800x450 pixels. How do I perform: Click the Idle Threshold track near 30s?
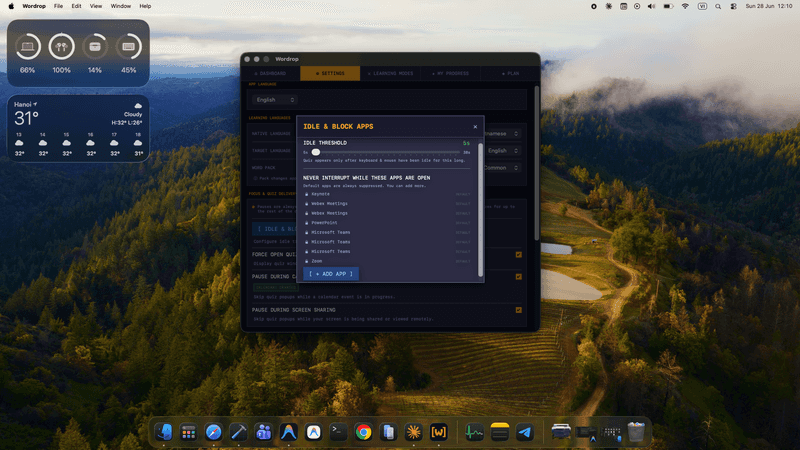(455, 152)
